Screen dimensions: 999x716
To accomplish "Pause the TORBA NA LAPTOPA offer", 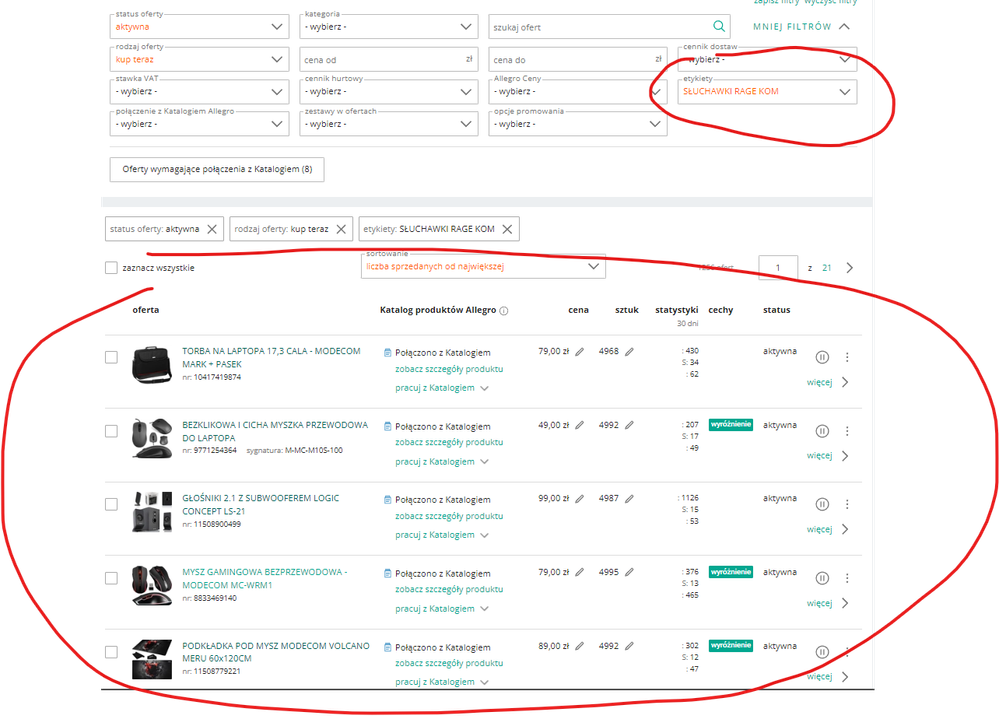I will pos(822,357).
